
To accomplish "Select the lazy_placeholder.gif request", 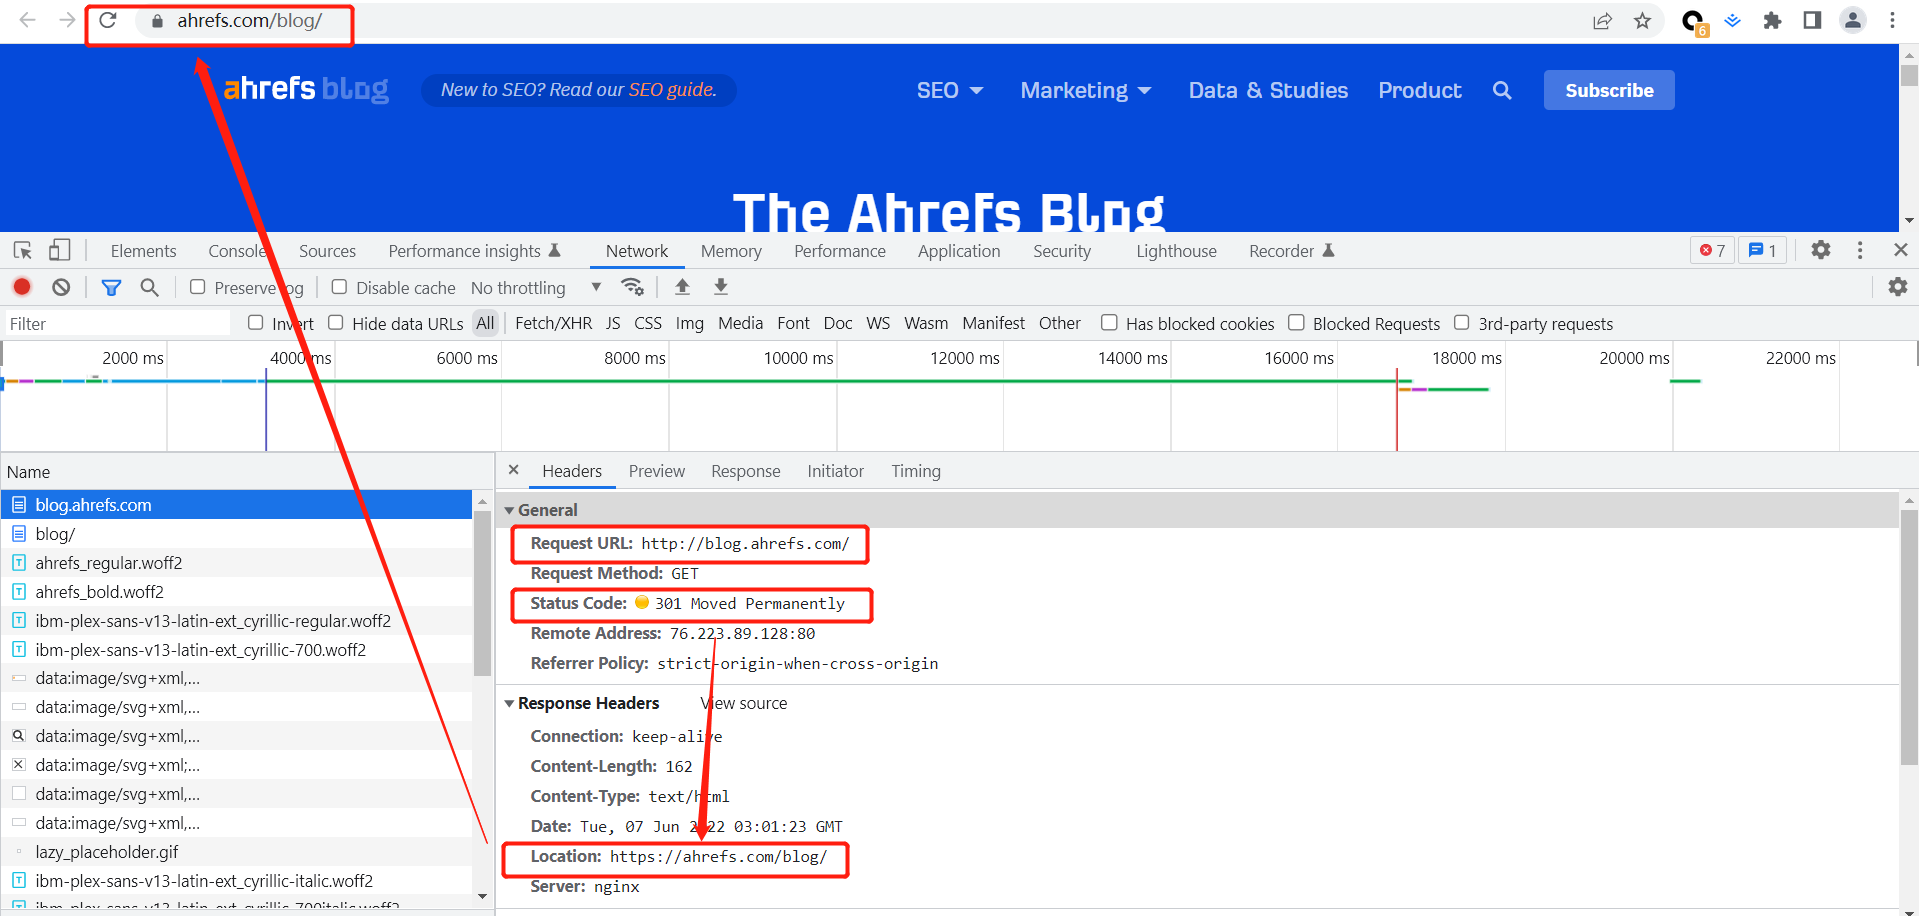I will 236,852.
